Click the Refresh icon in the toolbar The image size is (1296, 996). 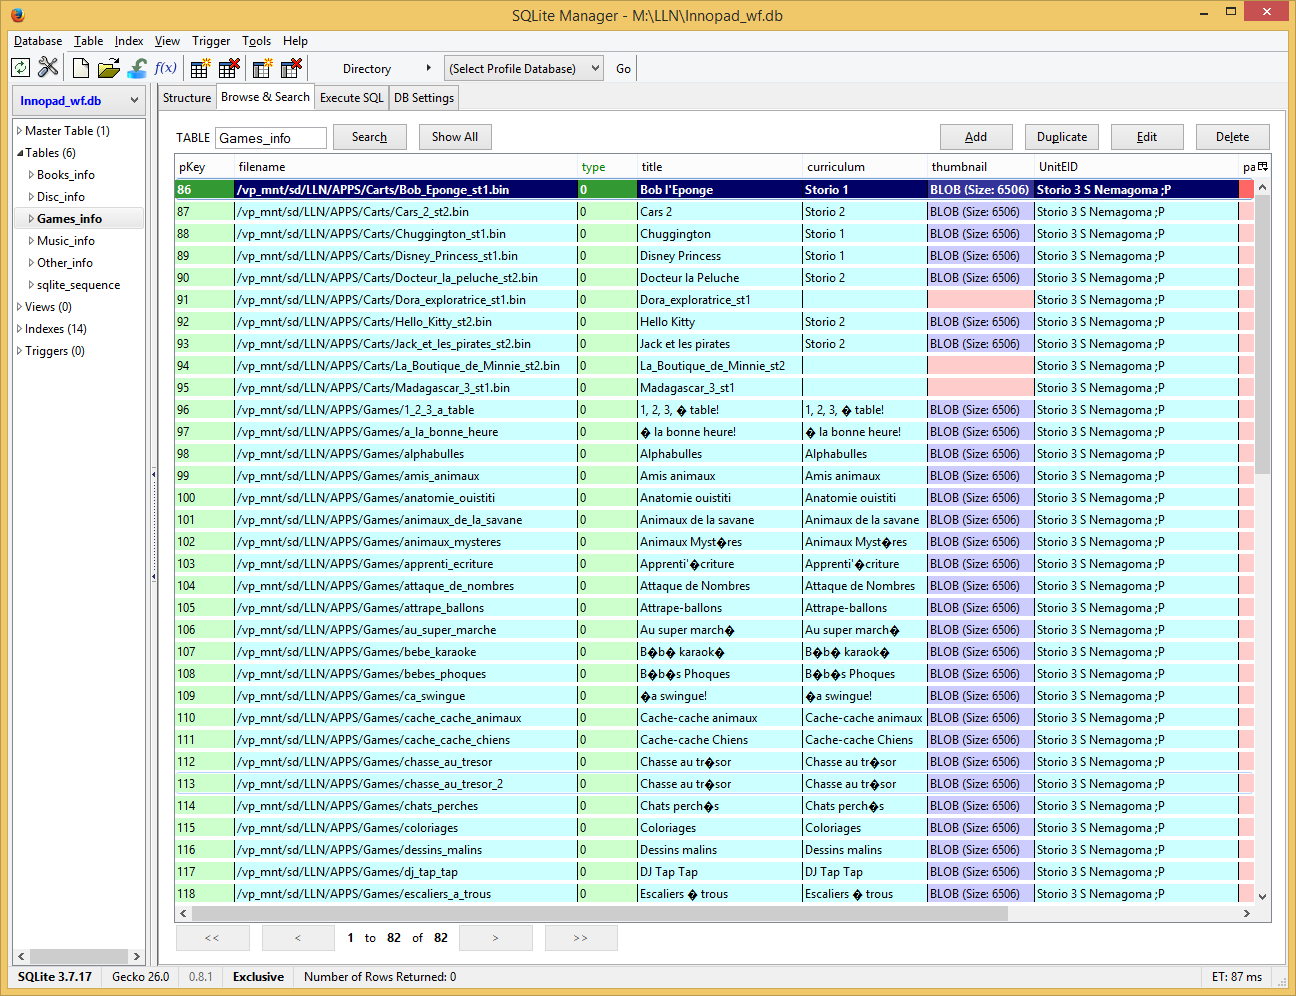20,68
